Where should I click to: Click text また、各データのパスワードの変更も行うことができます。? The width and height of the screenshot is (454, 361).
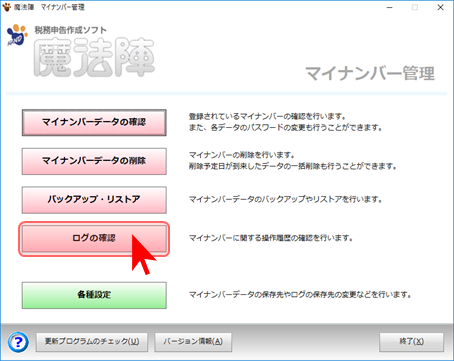coord(285,128)
